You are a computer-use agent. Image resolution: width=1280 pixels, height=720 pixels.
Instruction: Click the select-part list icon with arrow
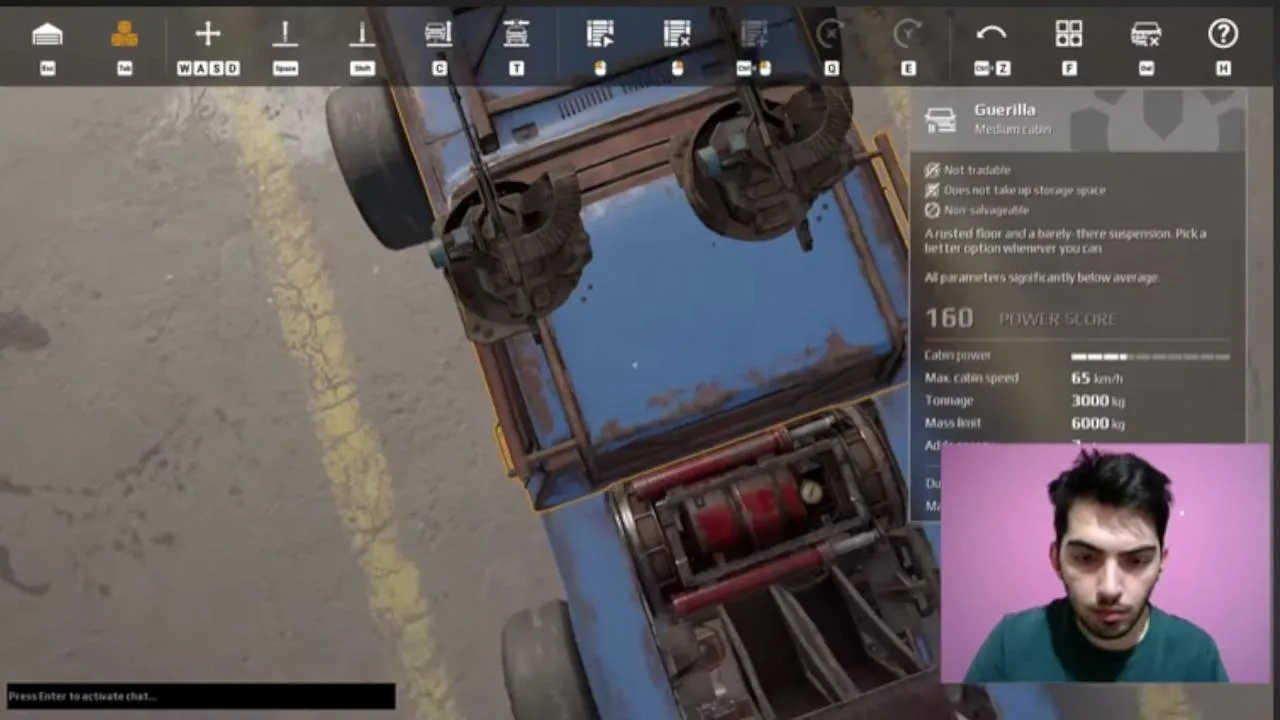(600, 35)
